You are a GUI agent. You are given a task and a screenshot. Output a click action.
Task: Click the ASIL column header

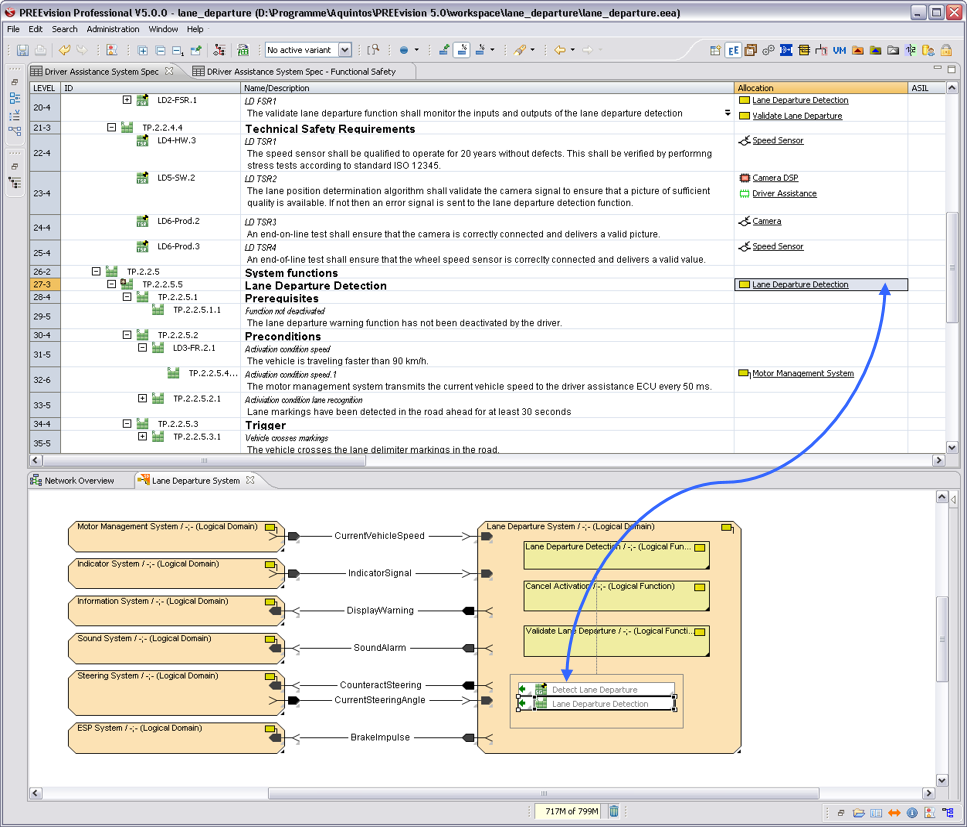tap(926, 88)
